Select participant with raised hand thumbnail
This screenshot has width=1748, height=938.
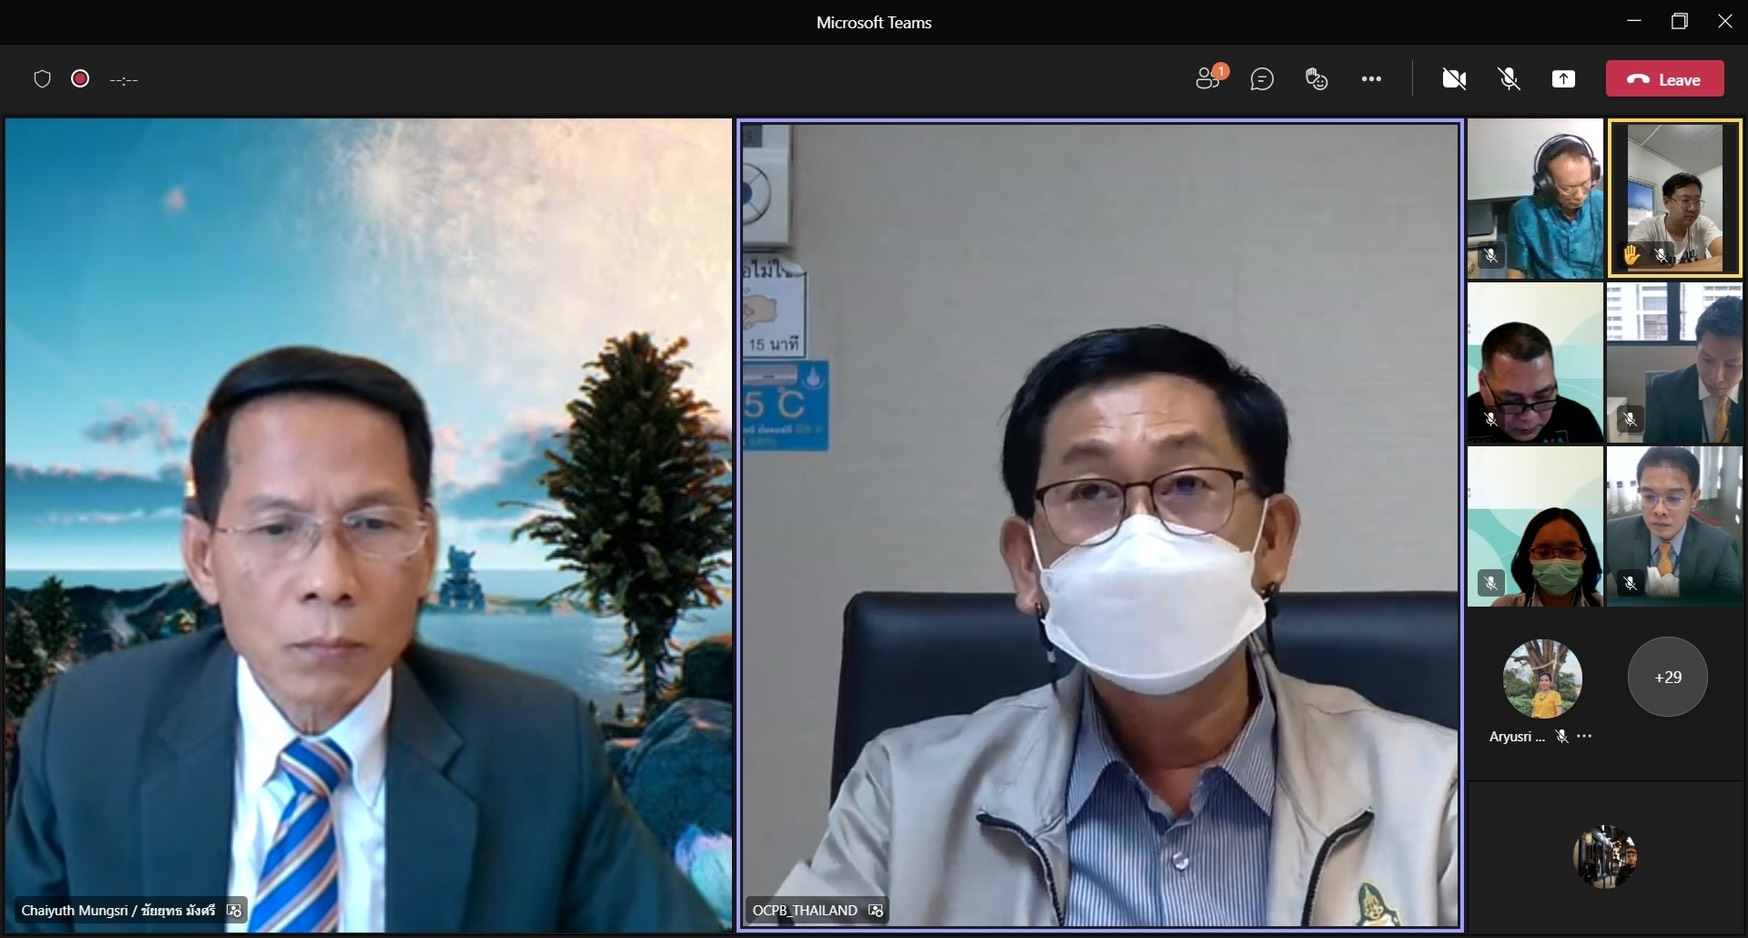1674,198
